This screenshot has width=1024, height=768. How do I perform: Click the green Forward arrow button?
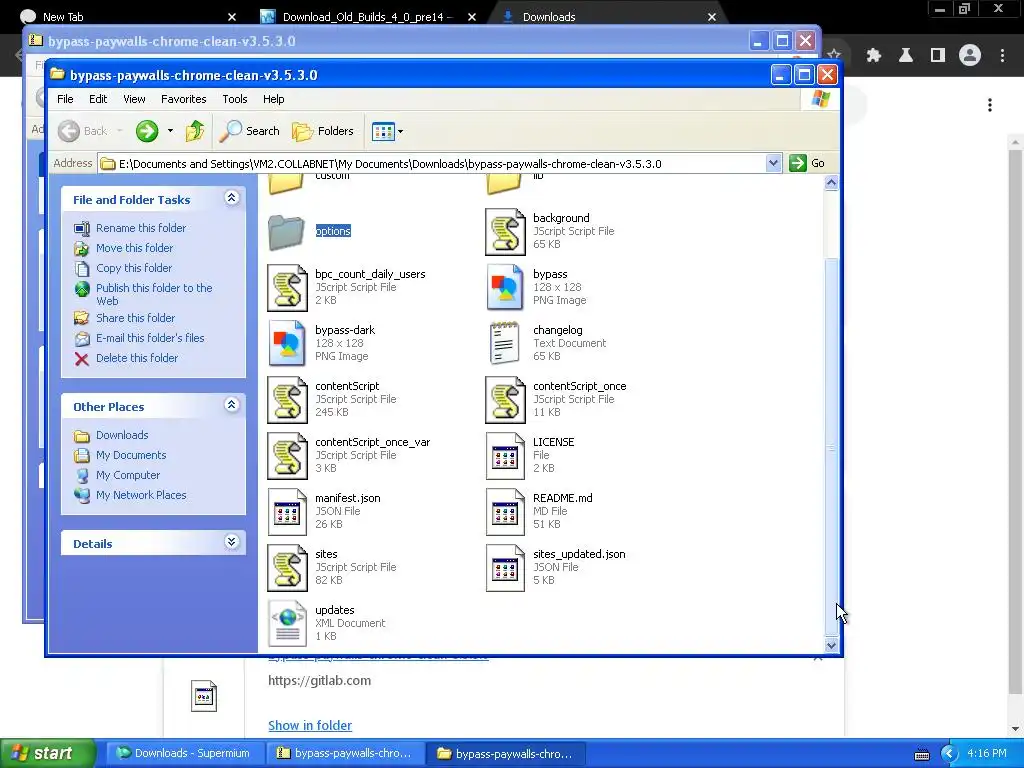pyautogui.click(x=147, y=131)
